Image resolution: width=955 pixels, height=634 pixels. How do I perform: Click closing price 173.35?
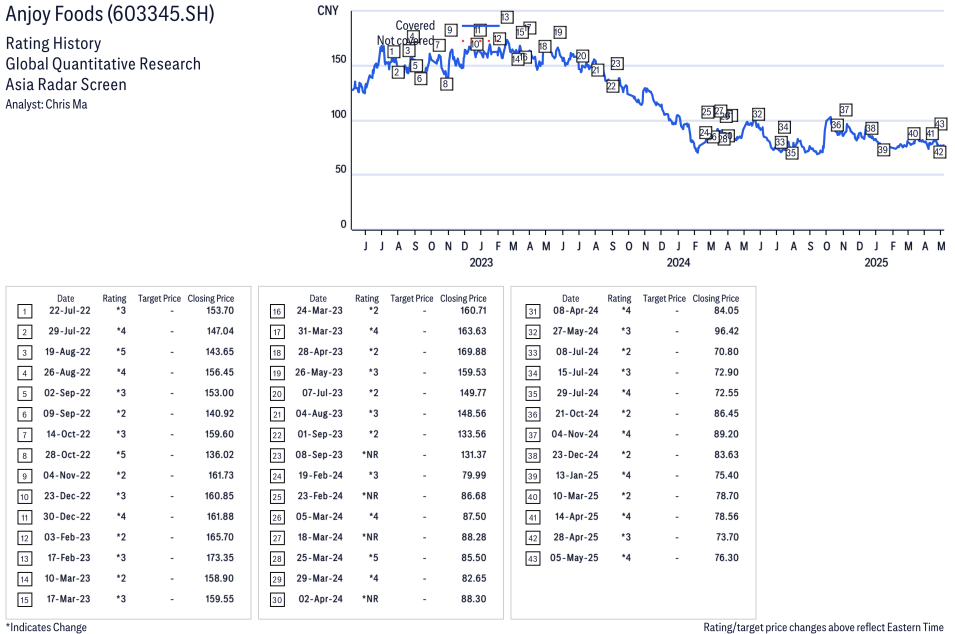tap(219, 558)
